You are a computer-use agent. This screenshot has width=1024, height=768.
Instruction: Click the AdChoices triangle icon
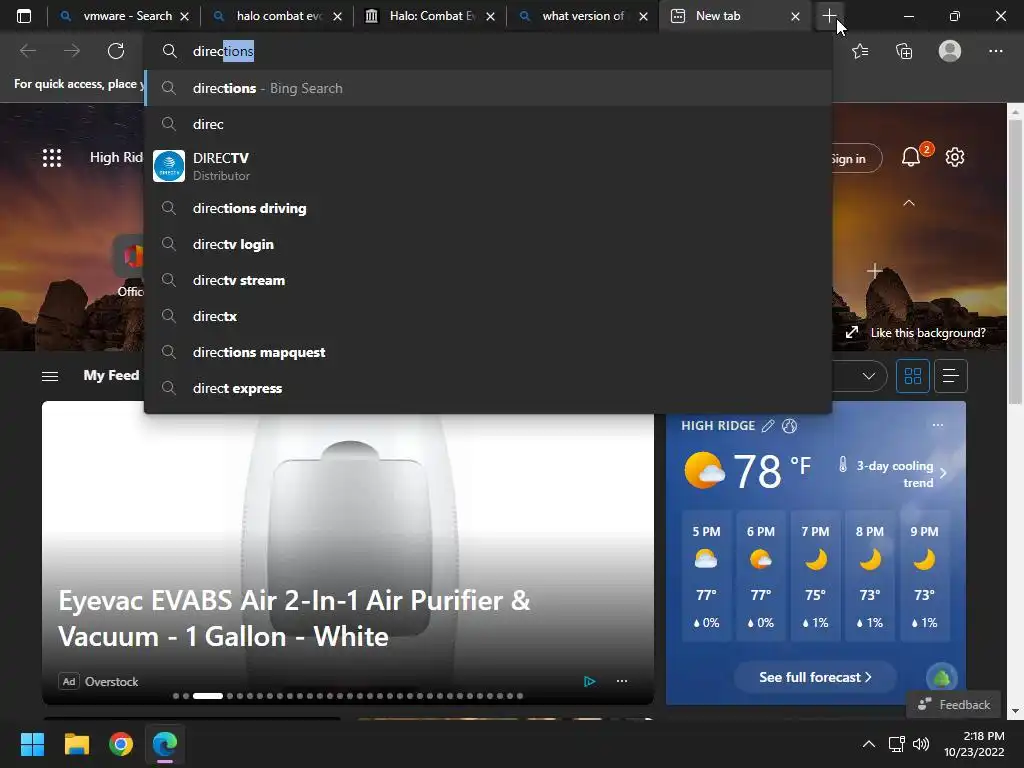589,681
